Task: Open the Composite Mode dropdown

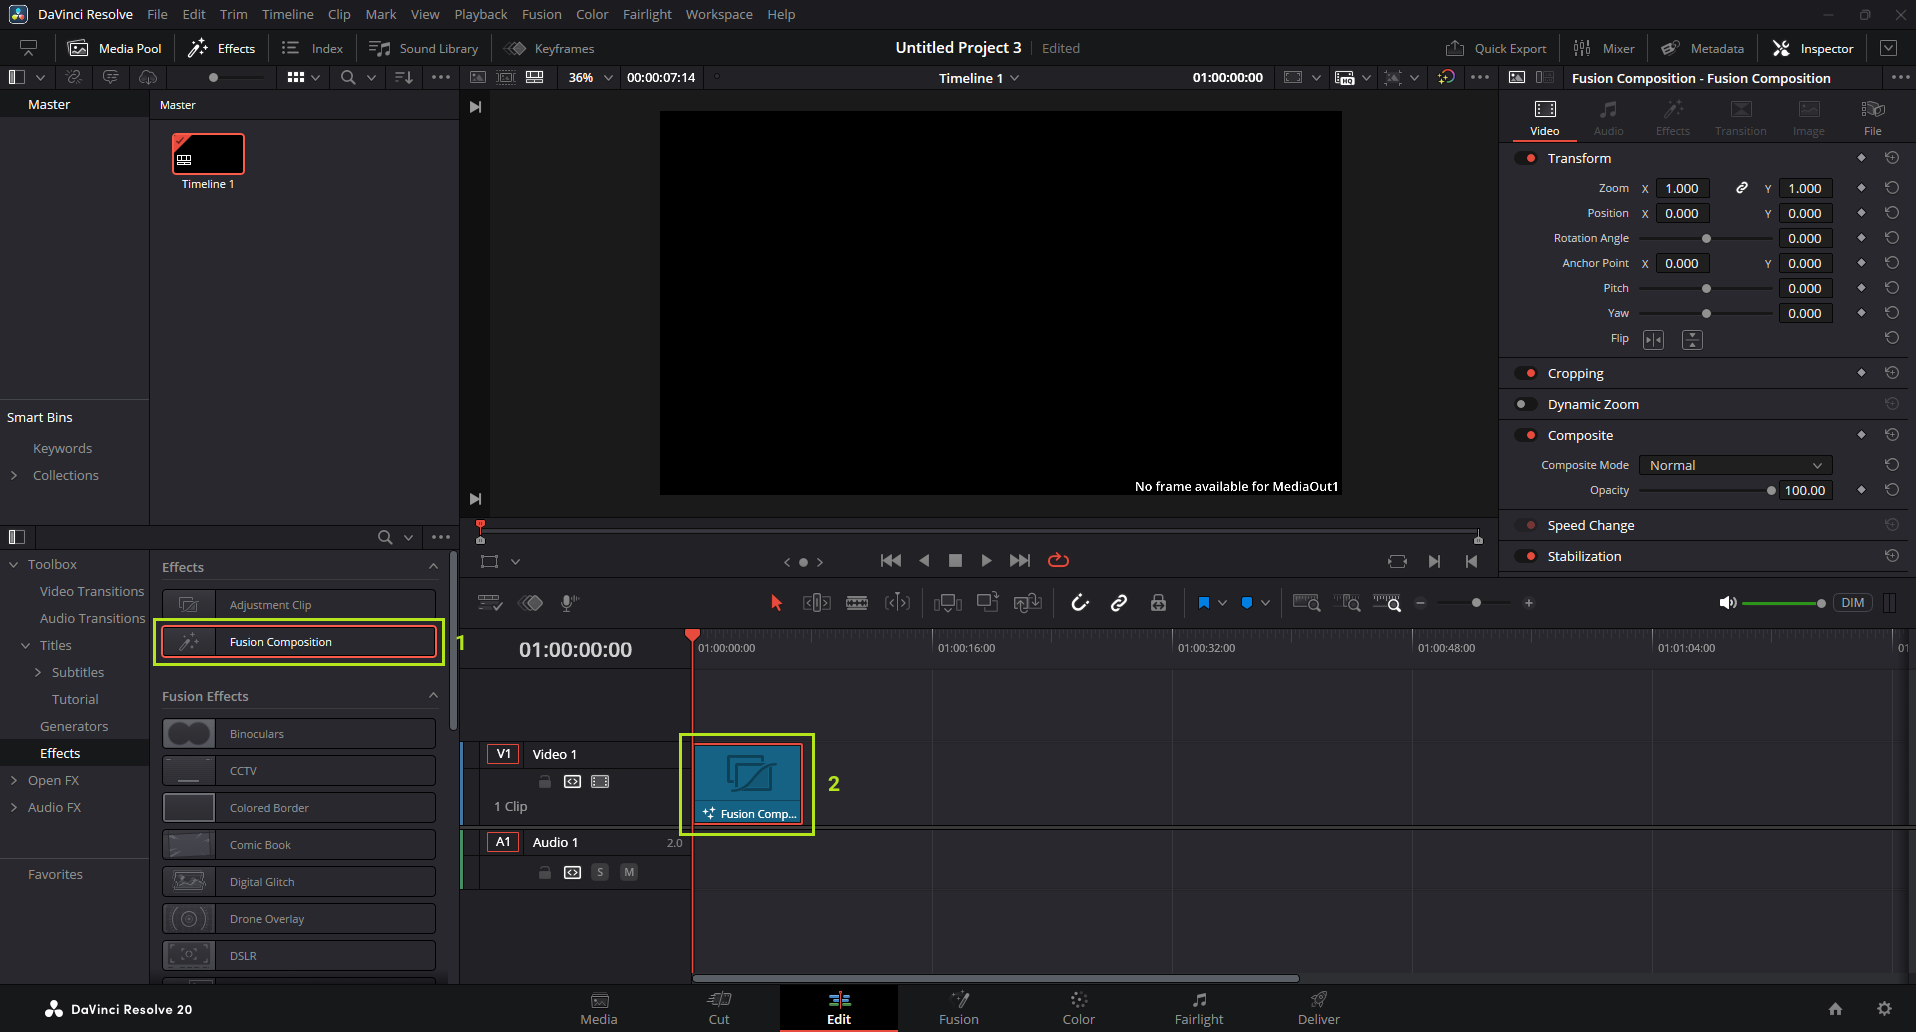Action: tap(1735, 466)
